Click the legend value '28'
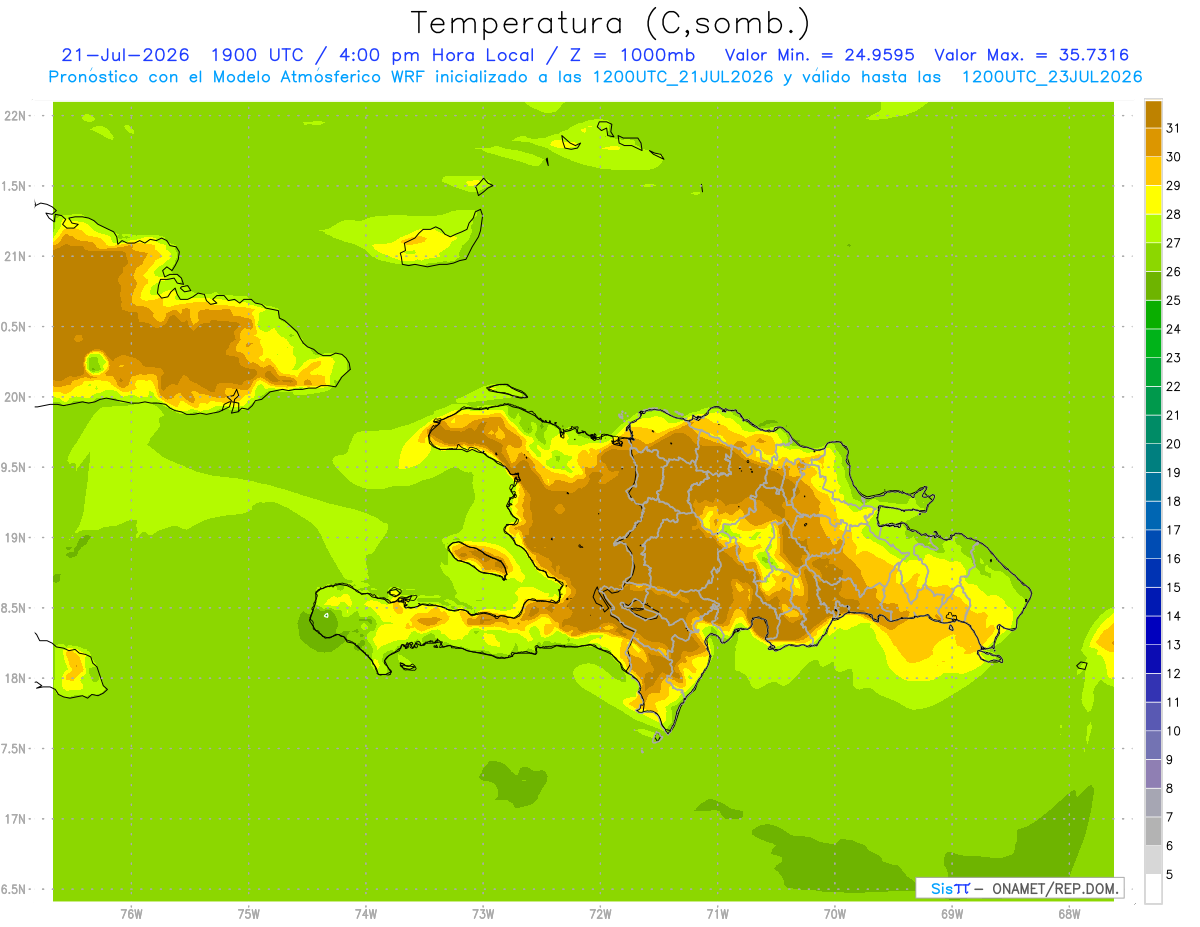This screenshot has width=1200, height=927. [x=1173, y=214]
